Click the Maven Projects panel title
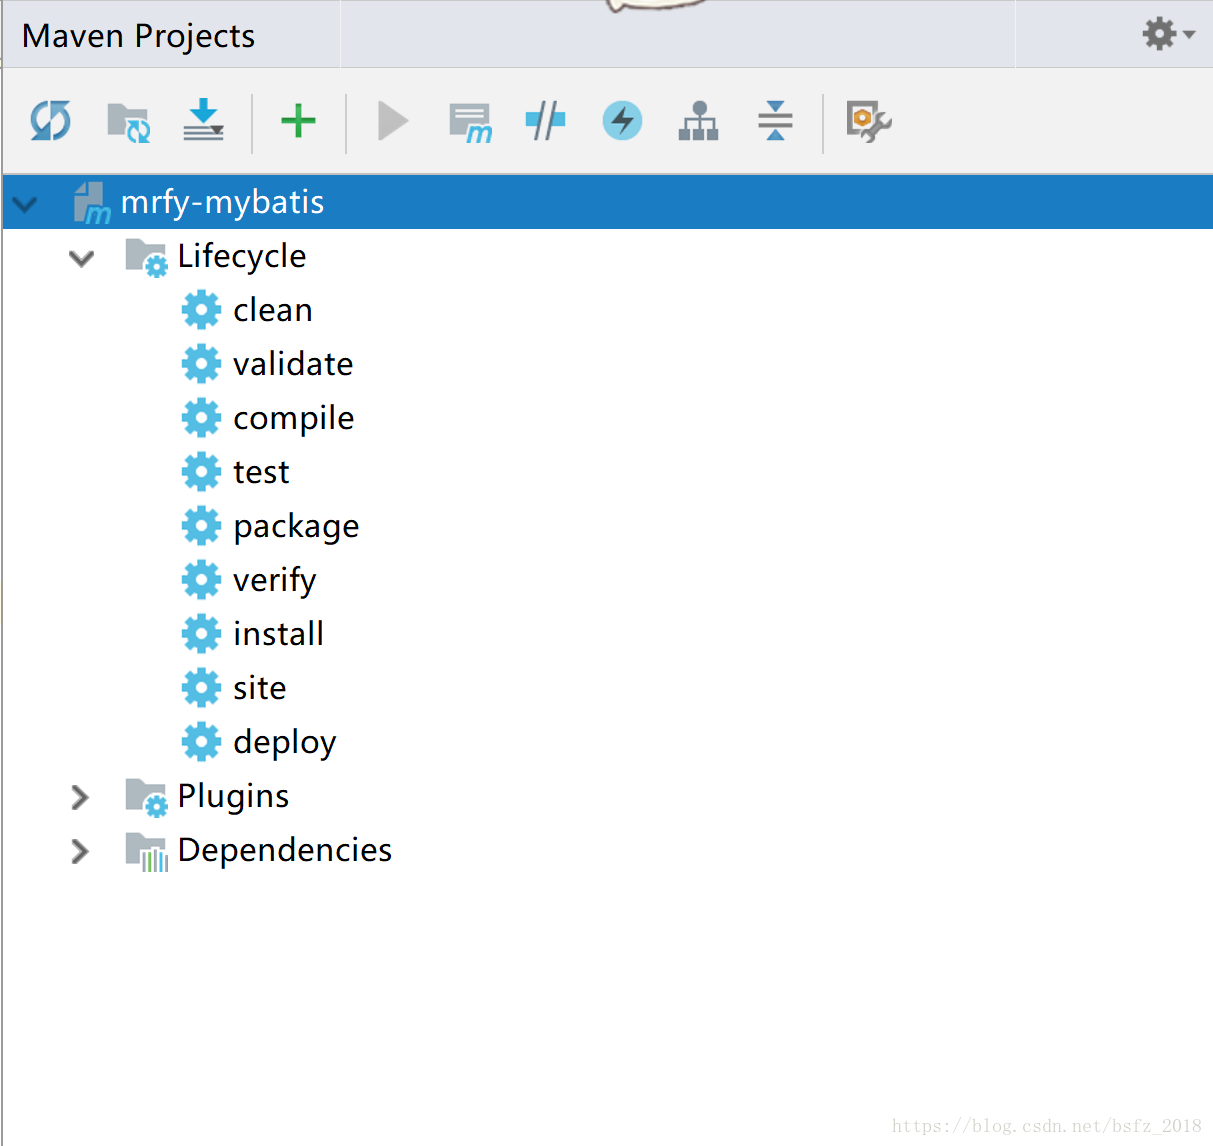1213x1146 pixels. click(x=138, y=36)
